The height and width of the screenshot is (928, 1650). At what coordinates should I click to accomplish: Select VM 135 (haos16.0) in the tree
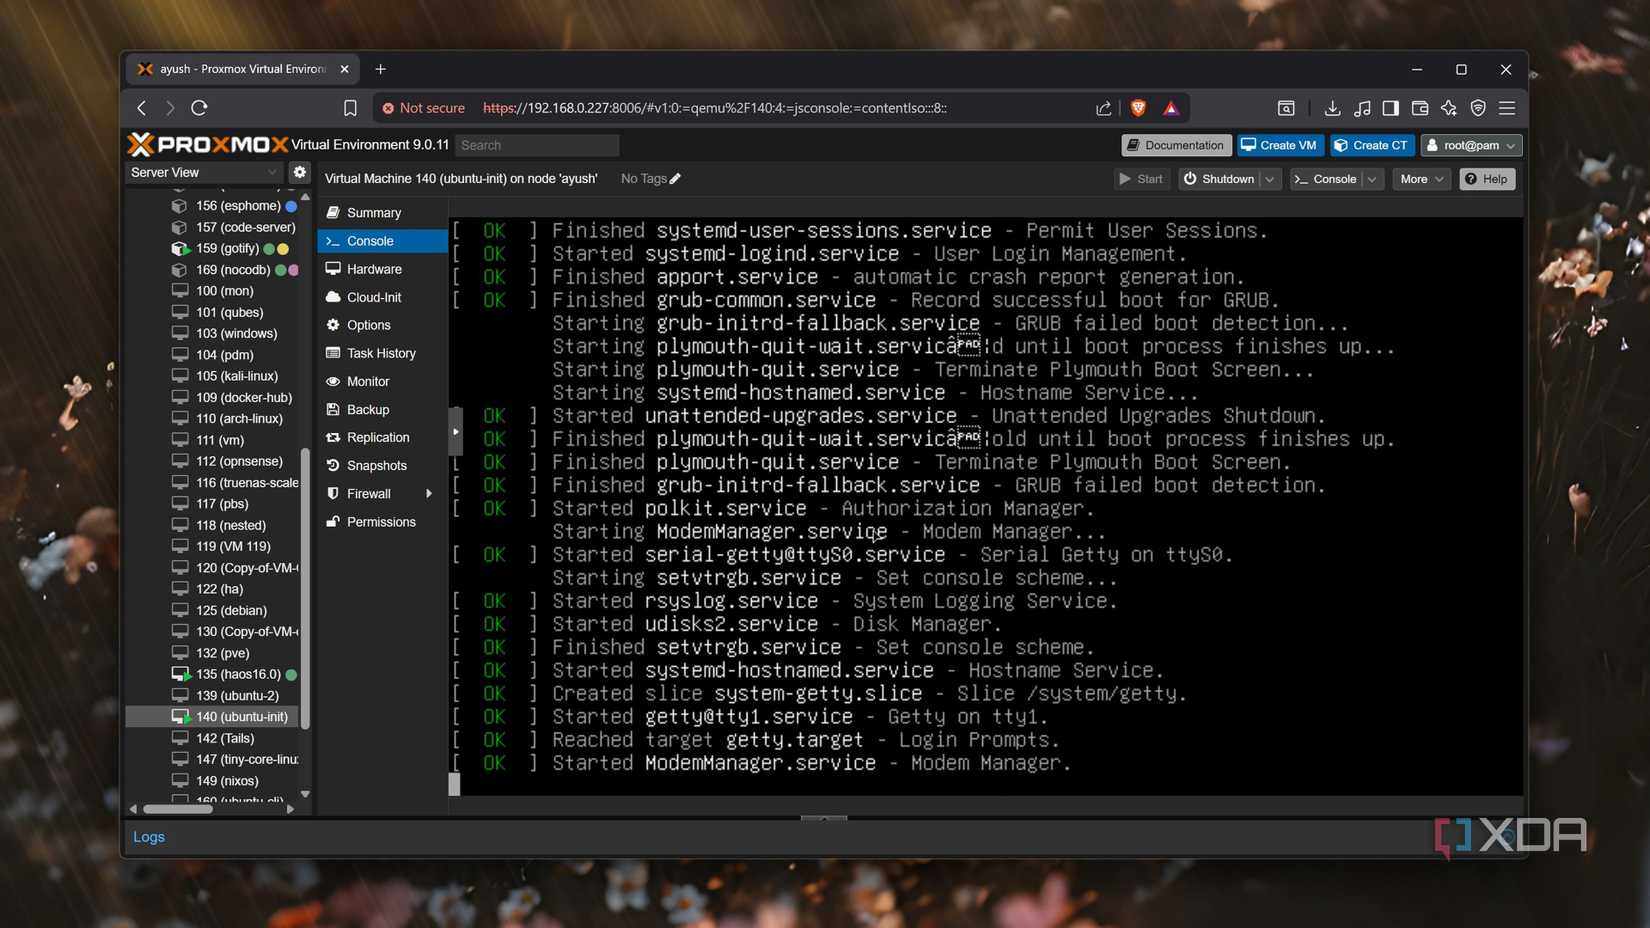coord(238,674)
